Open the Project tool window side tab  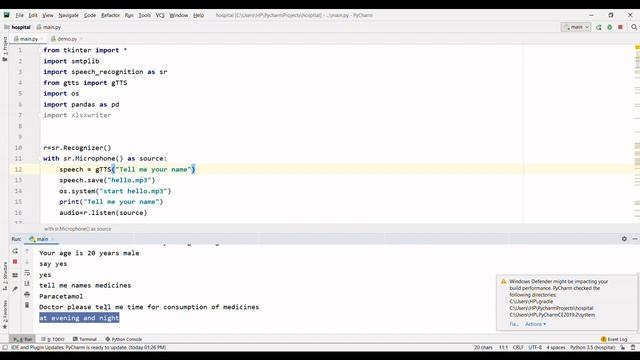click(5, 49)
